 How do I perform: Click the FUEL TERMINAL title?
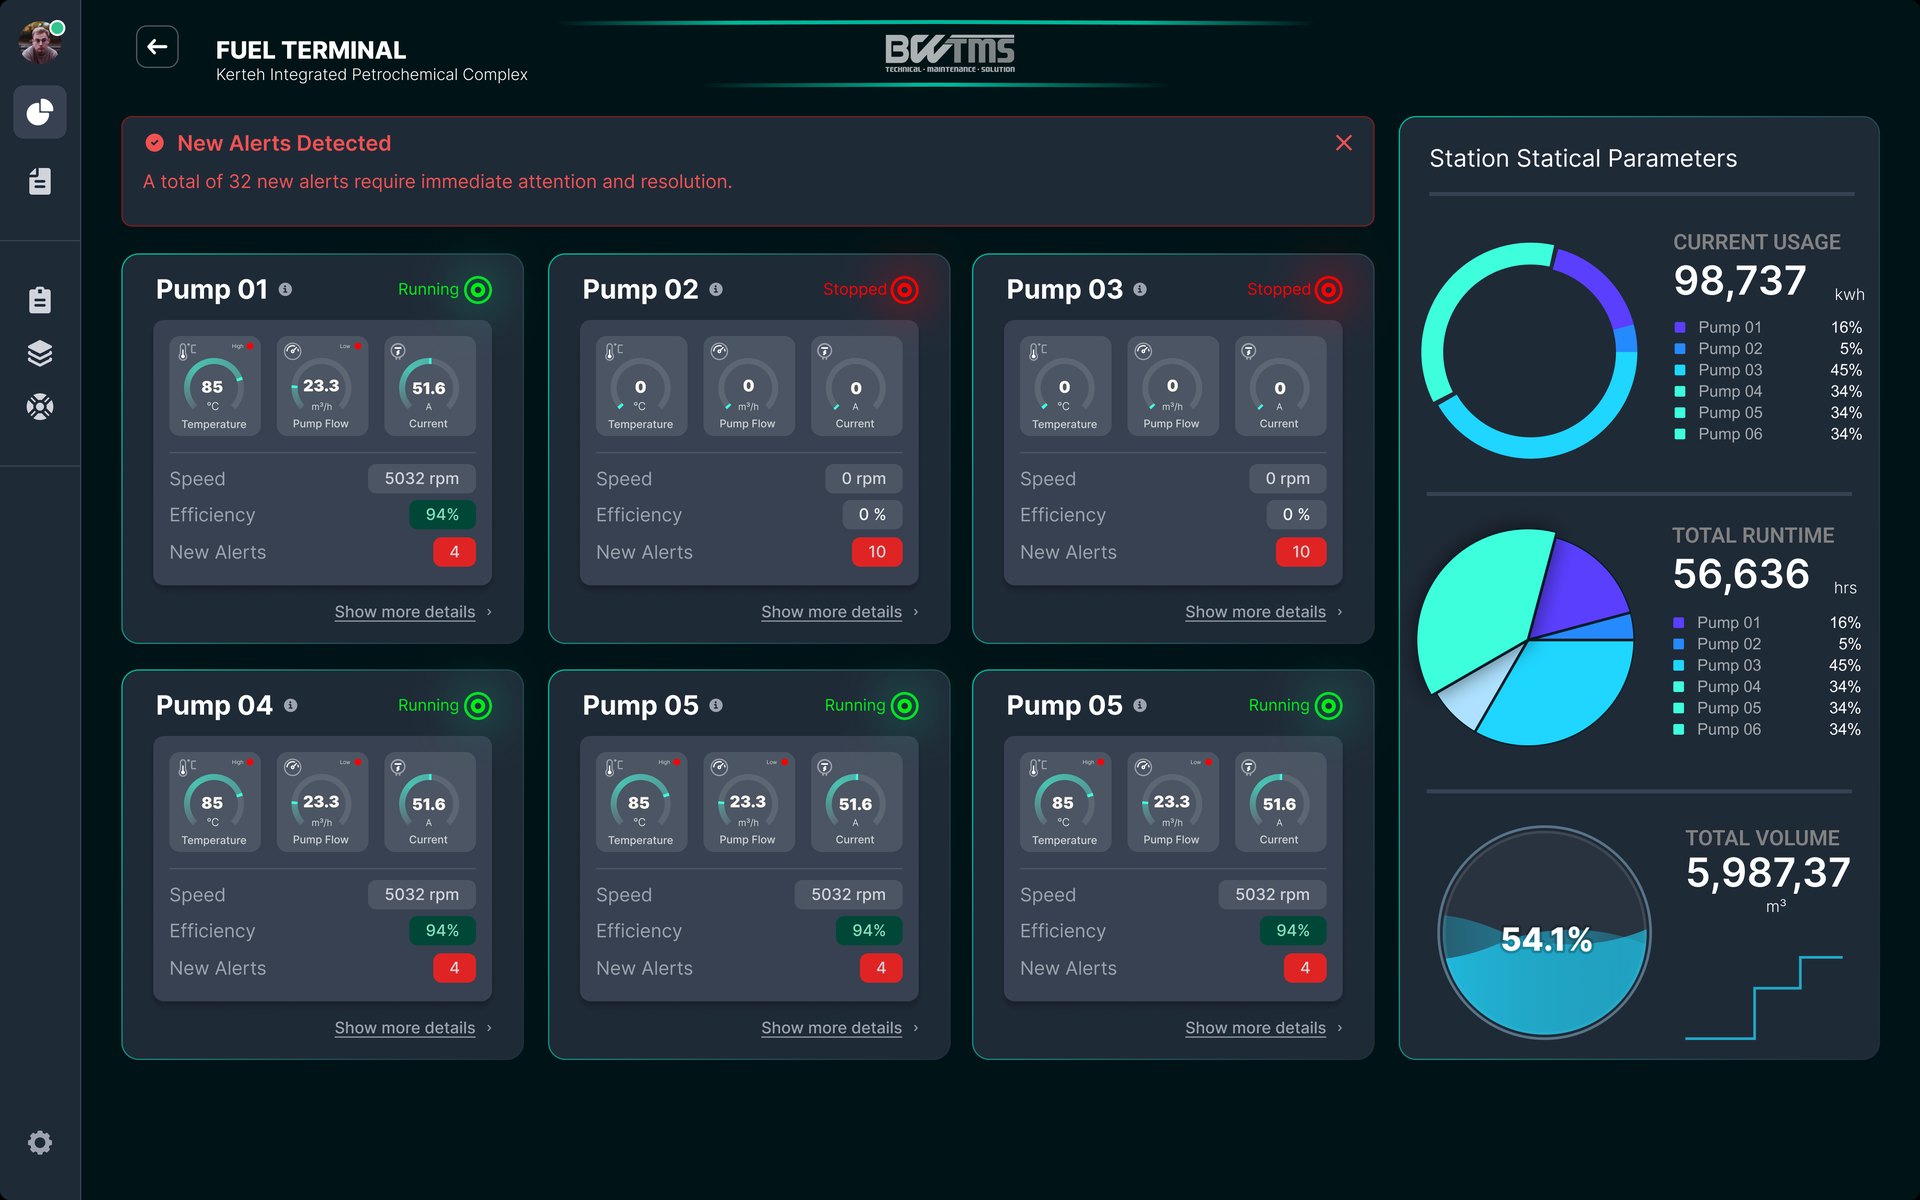pyautogui.click(x=311, y=50)
